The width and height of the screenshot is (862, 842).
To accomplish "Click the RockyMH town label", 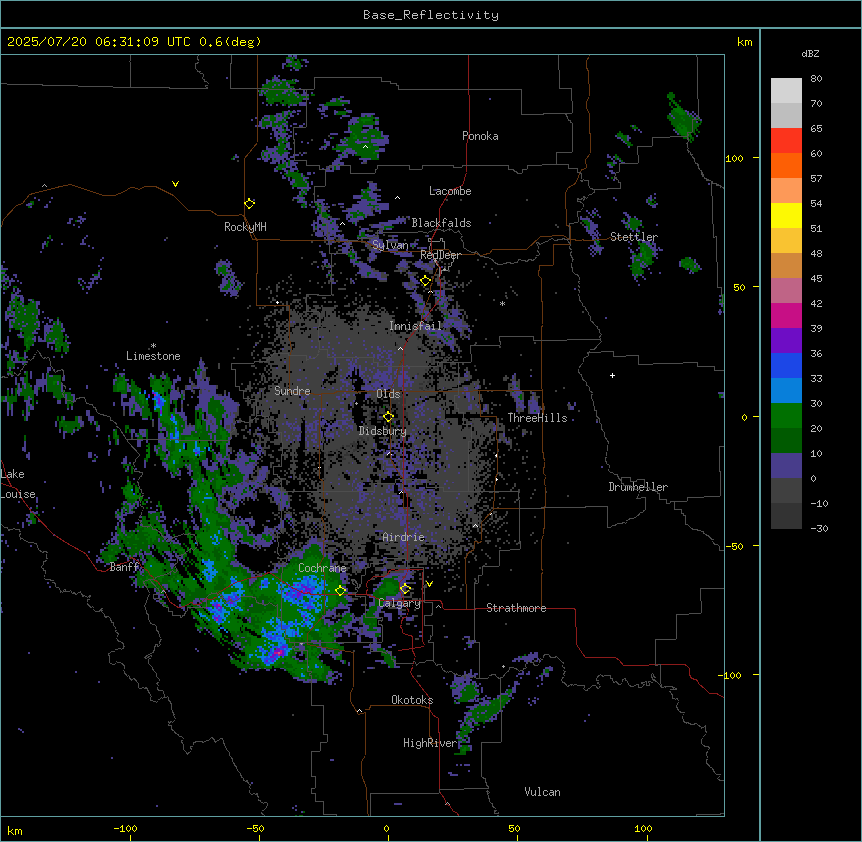I will point(245,227).
